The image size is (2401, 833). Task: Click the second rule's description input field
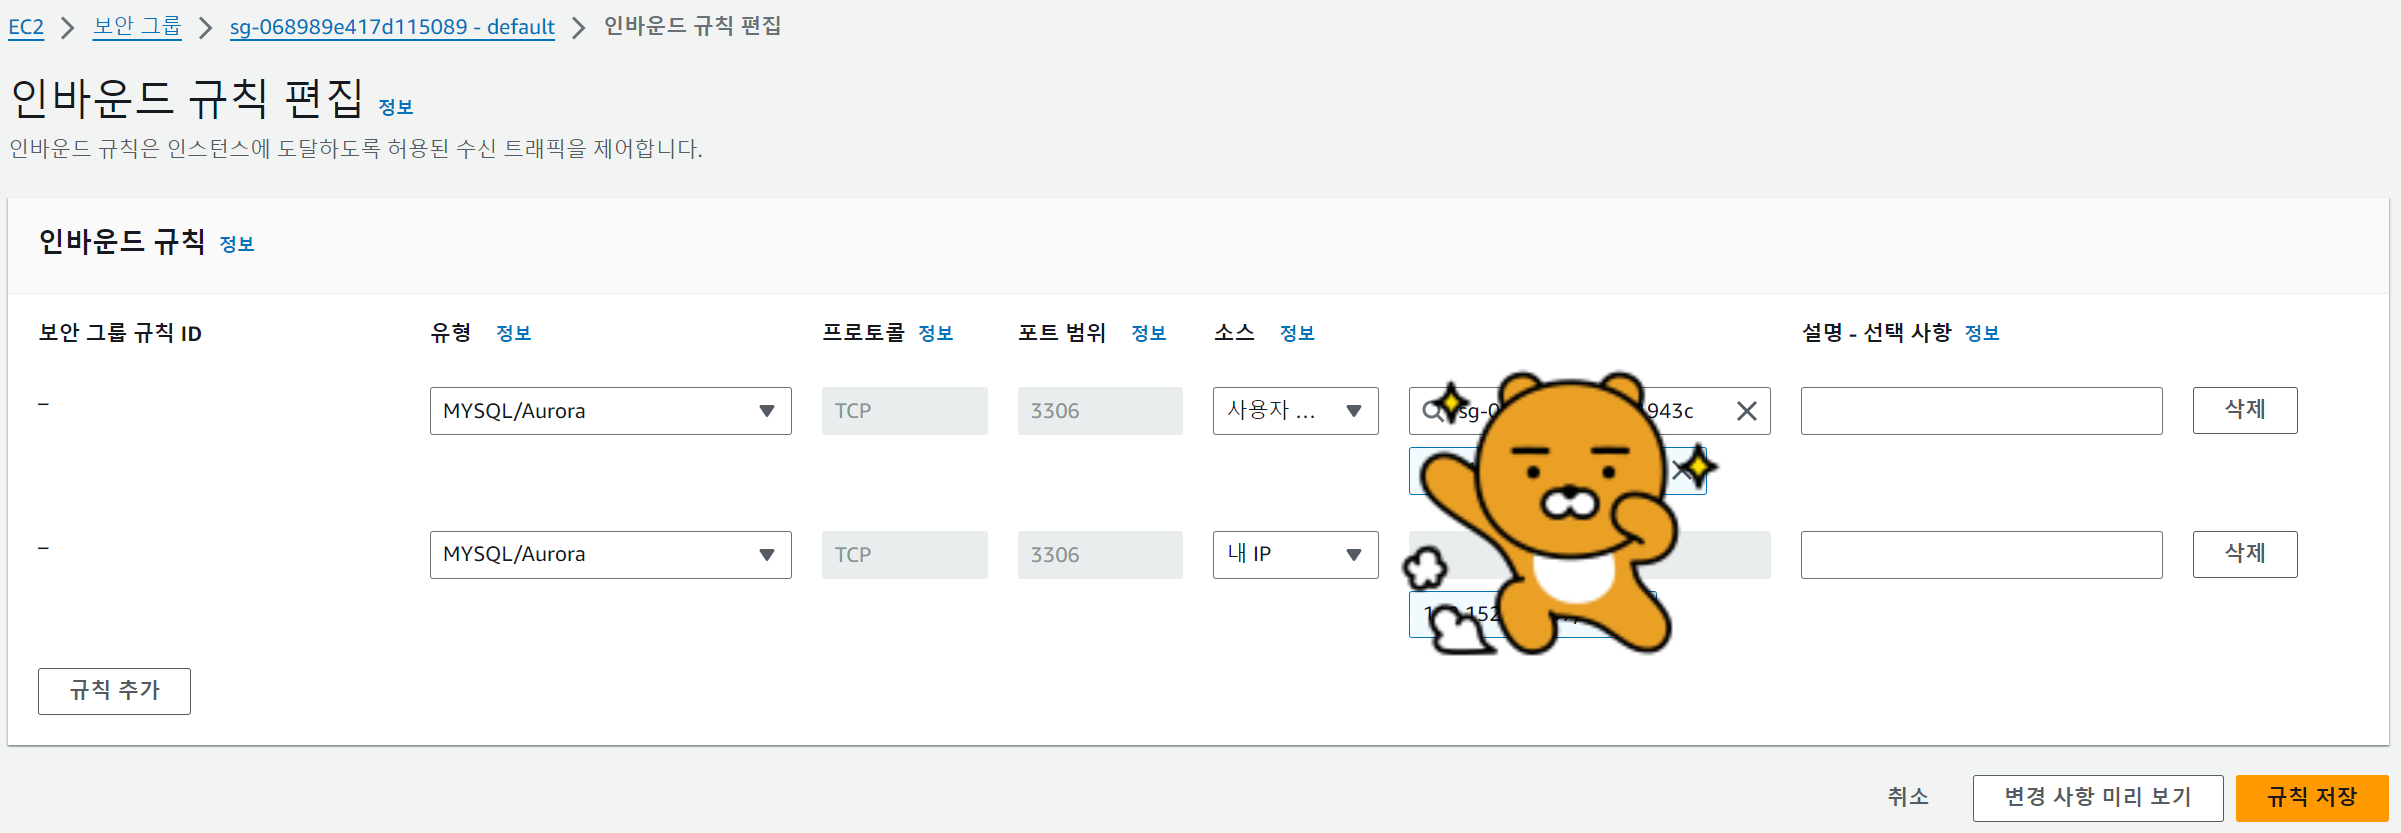pyautogui.click(x=1982, y=555)
